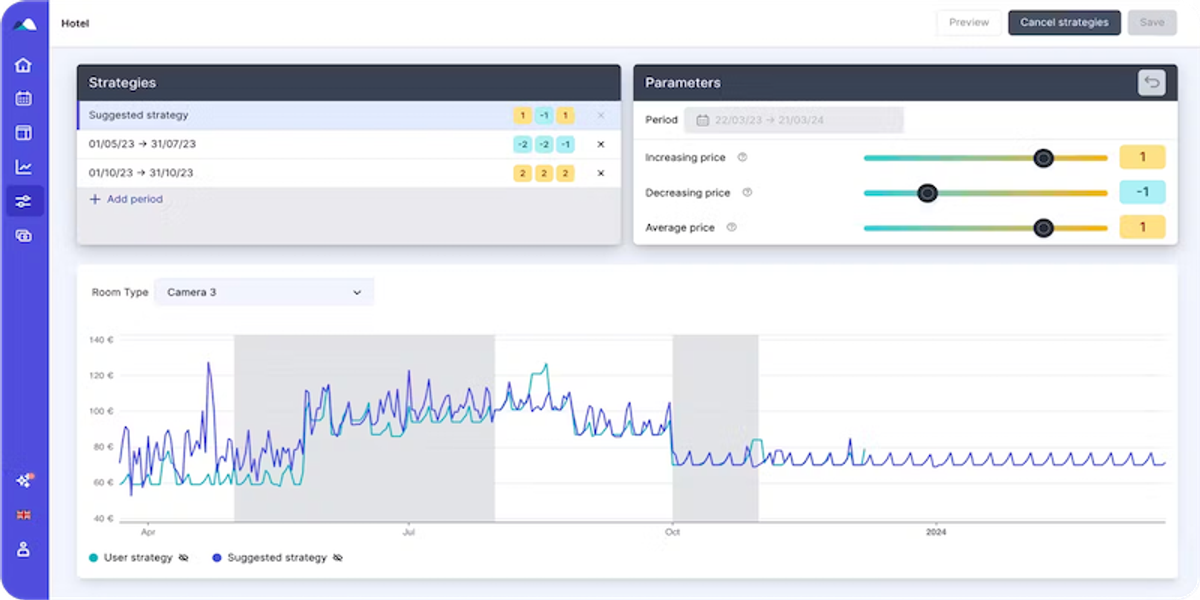Open the AI sparkle icon with notification dot
The image size is (1200, 600).
pyautogui.click(x=24, y=481)
